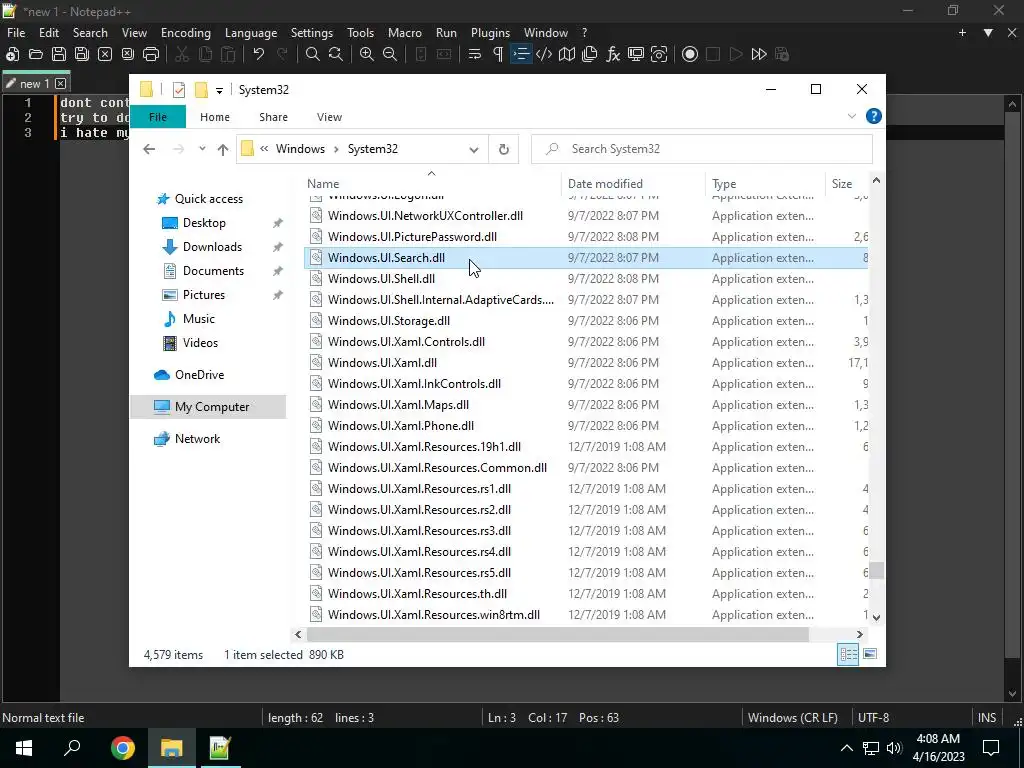Screen dimensions: 1024x768
Task: Switch to Large icons view layout button
Action: pos(869,654)
